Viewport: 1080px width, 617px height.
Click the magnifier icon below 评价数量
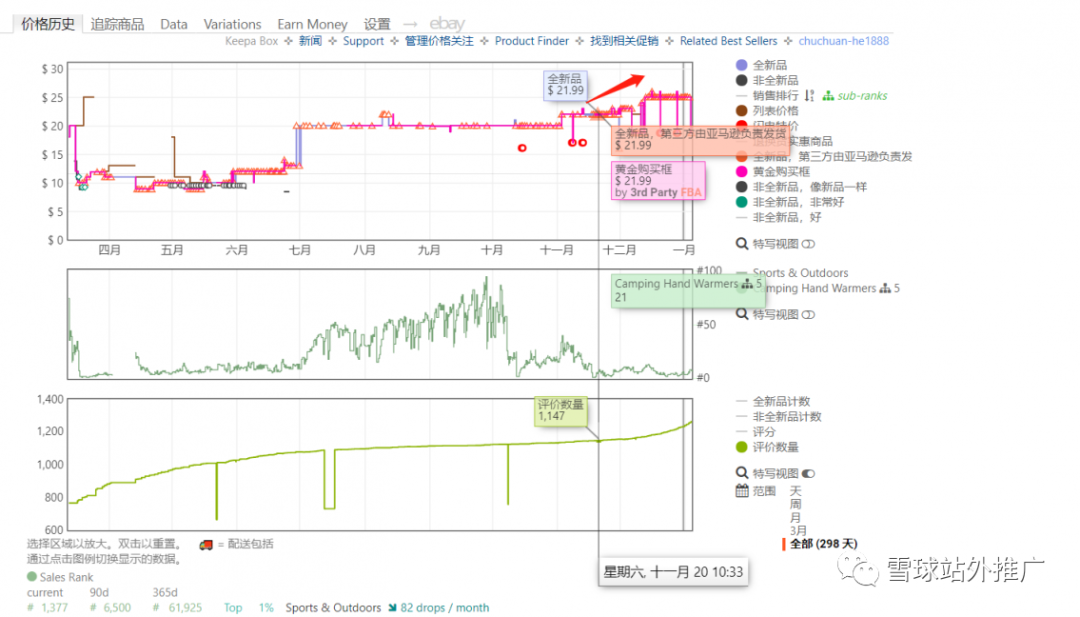click(742, 472)
